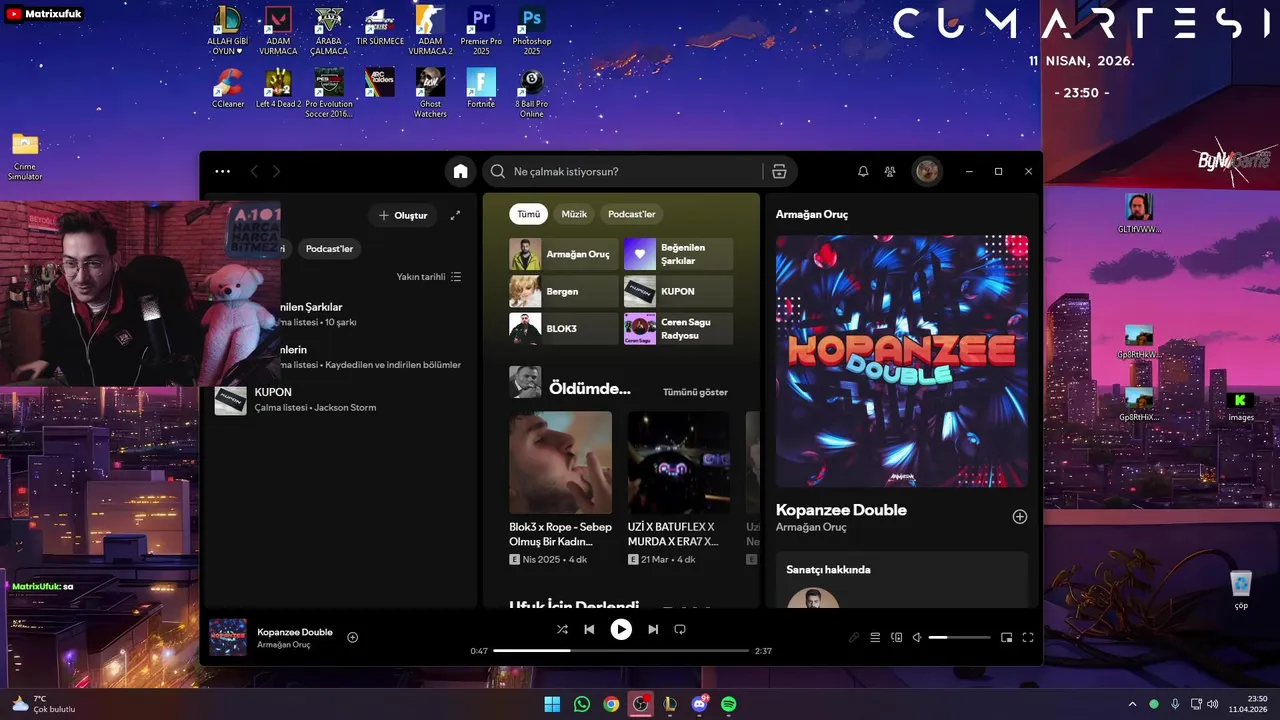Open CCleaner desktop icon

[x=228, y=88]
